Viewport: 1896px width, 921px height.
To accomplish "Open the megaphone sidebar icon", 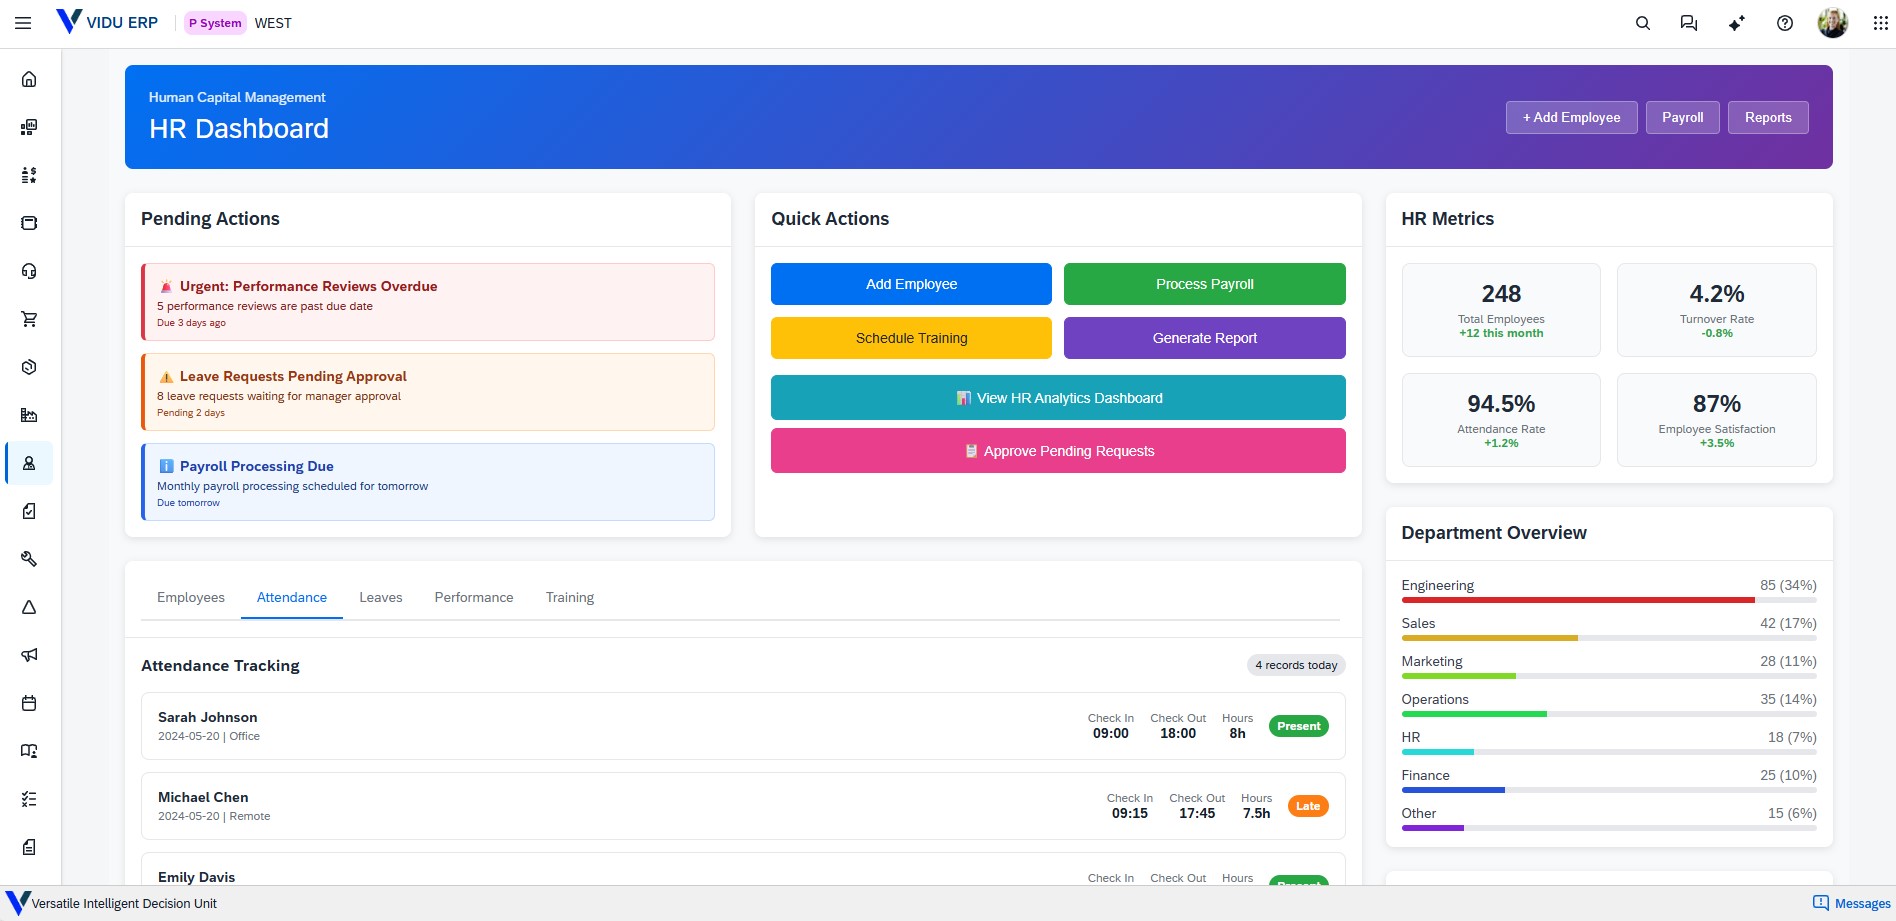I will (29, 655).
